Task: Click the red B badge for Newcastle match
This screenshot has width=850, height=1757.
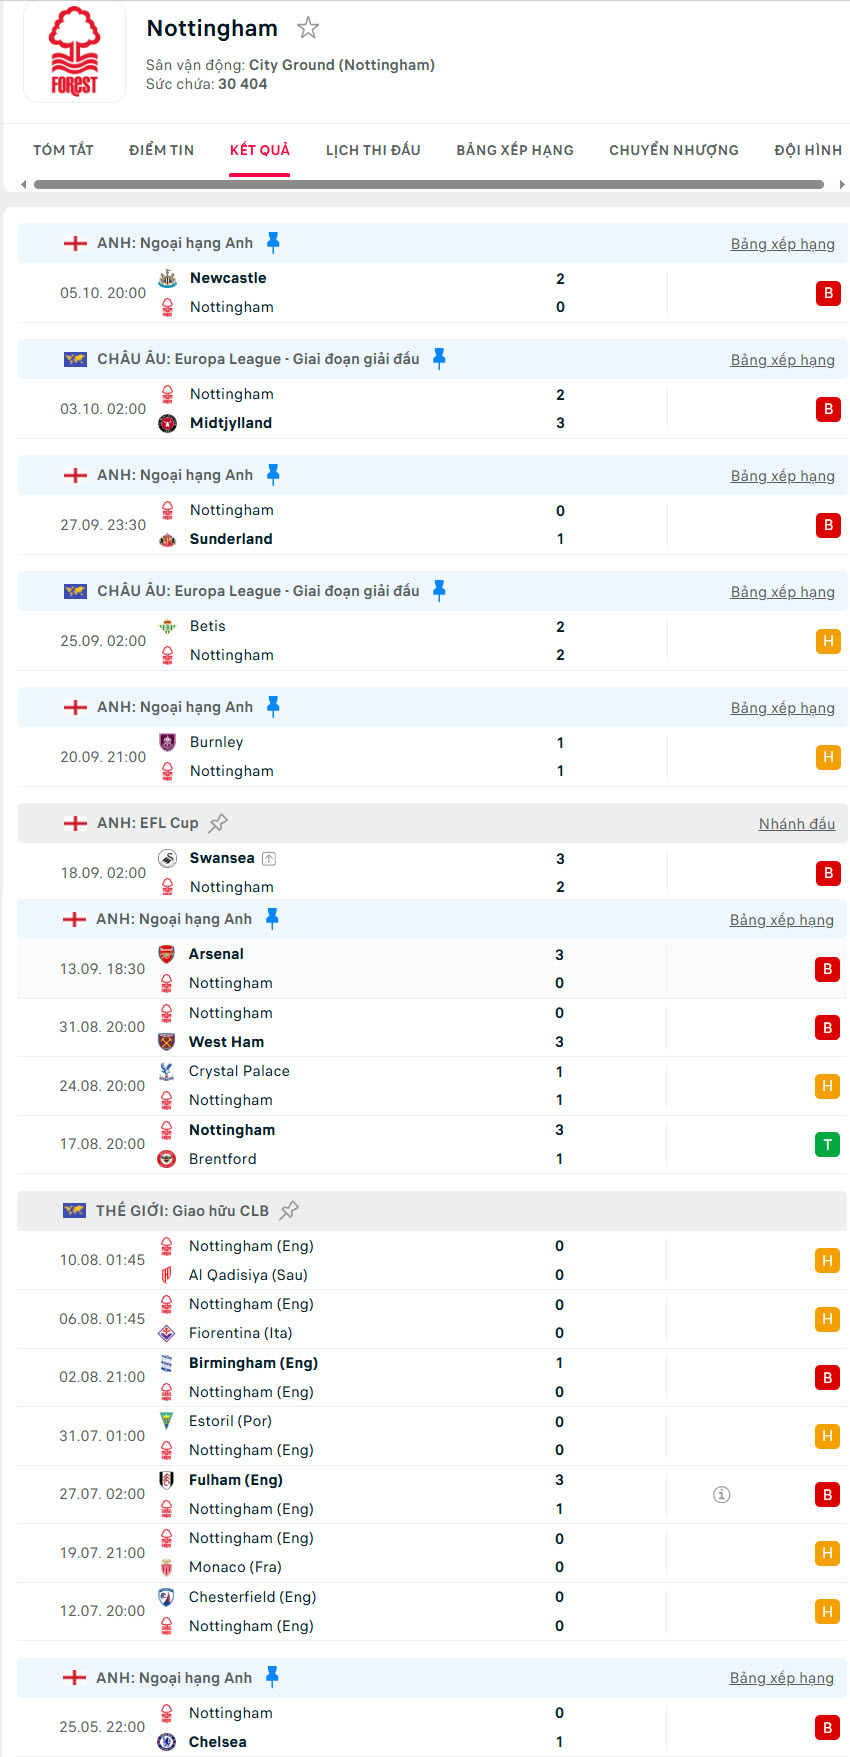Action: click(x=827, y=293)
